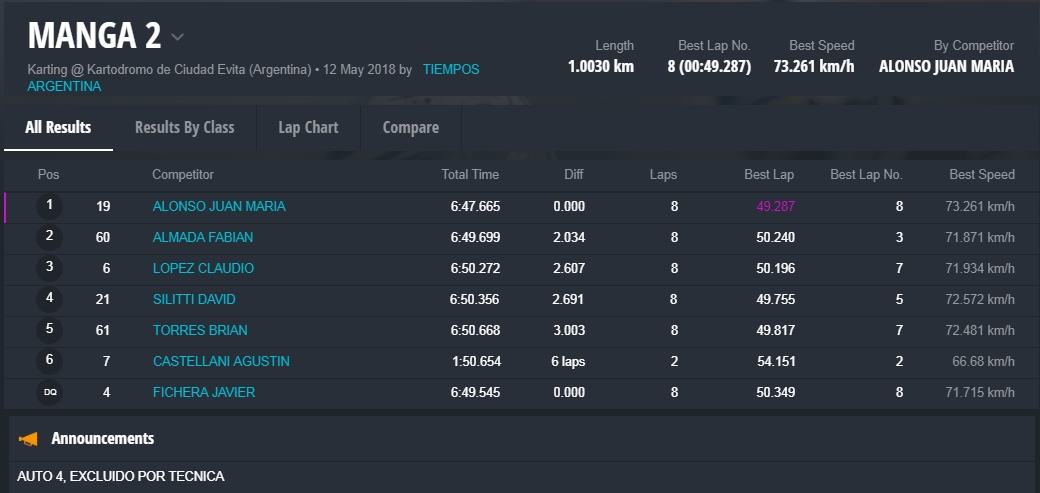Expand the MANGA 2 dropdown chevron
Viewport: 1040px width, 493px height.
point(177,37)
